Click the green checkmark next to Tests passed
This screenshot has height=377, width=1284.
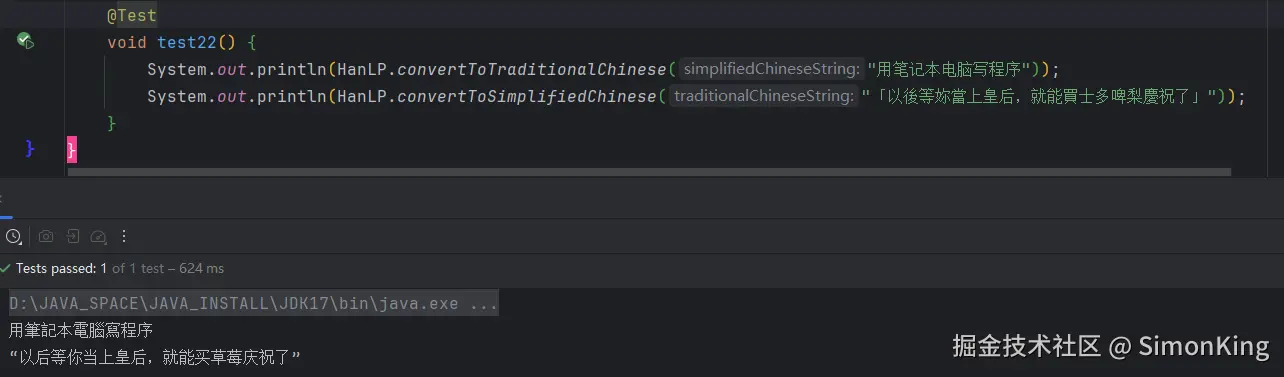click(6, 269)
